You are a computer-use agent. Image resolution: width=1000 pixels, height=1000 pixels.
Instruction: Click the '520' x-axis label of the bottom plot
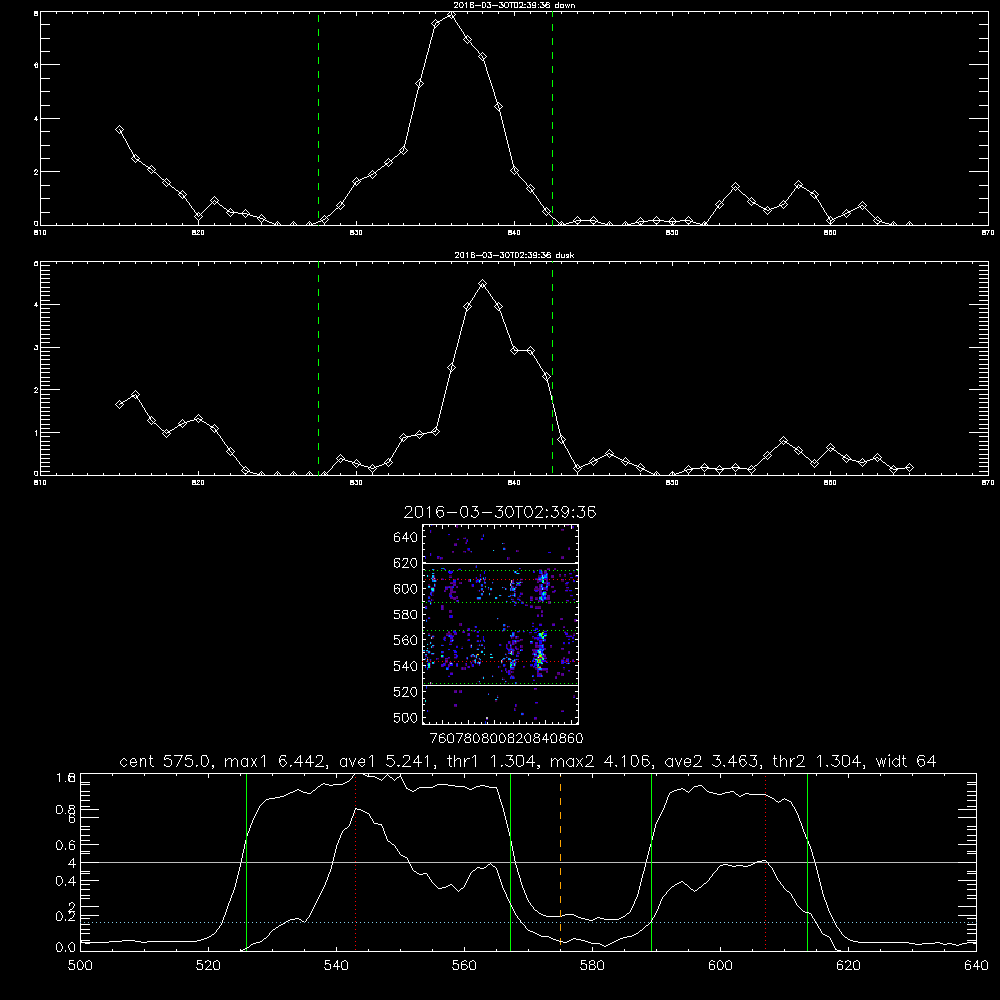click(x=208, y=966)
